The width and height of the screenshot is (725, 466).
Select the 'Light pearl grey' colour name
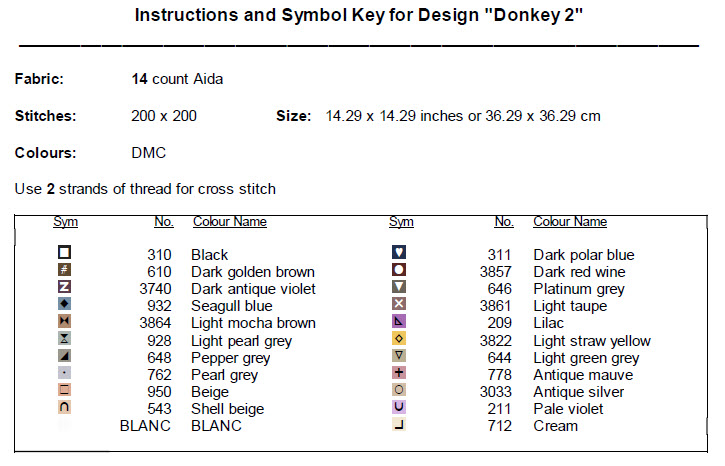pyautogui.click(x=241, y=340)
